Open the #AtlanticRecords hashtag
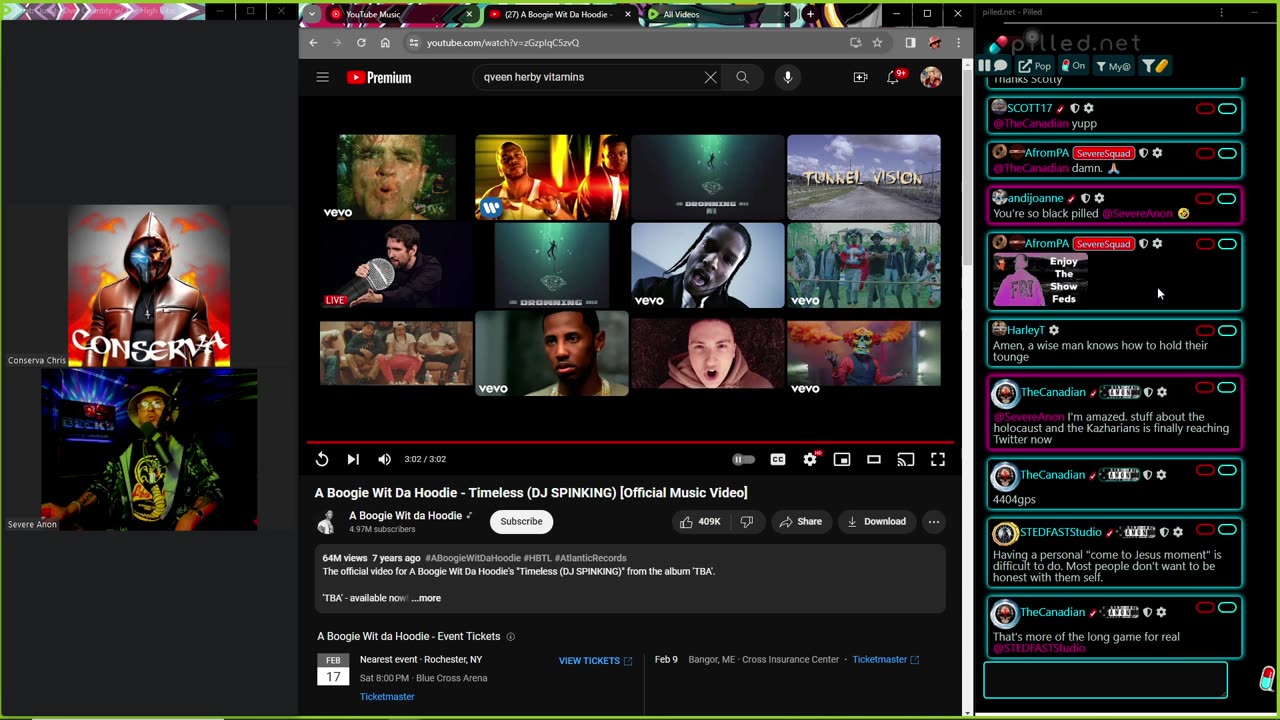The width and height of the screenshot is (1280, 720). [x=591, y=558]
